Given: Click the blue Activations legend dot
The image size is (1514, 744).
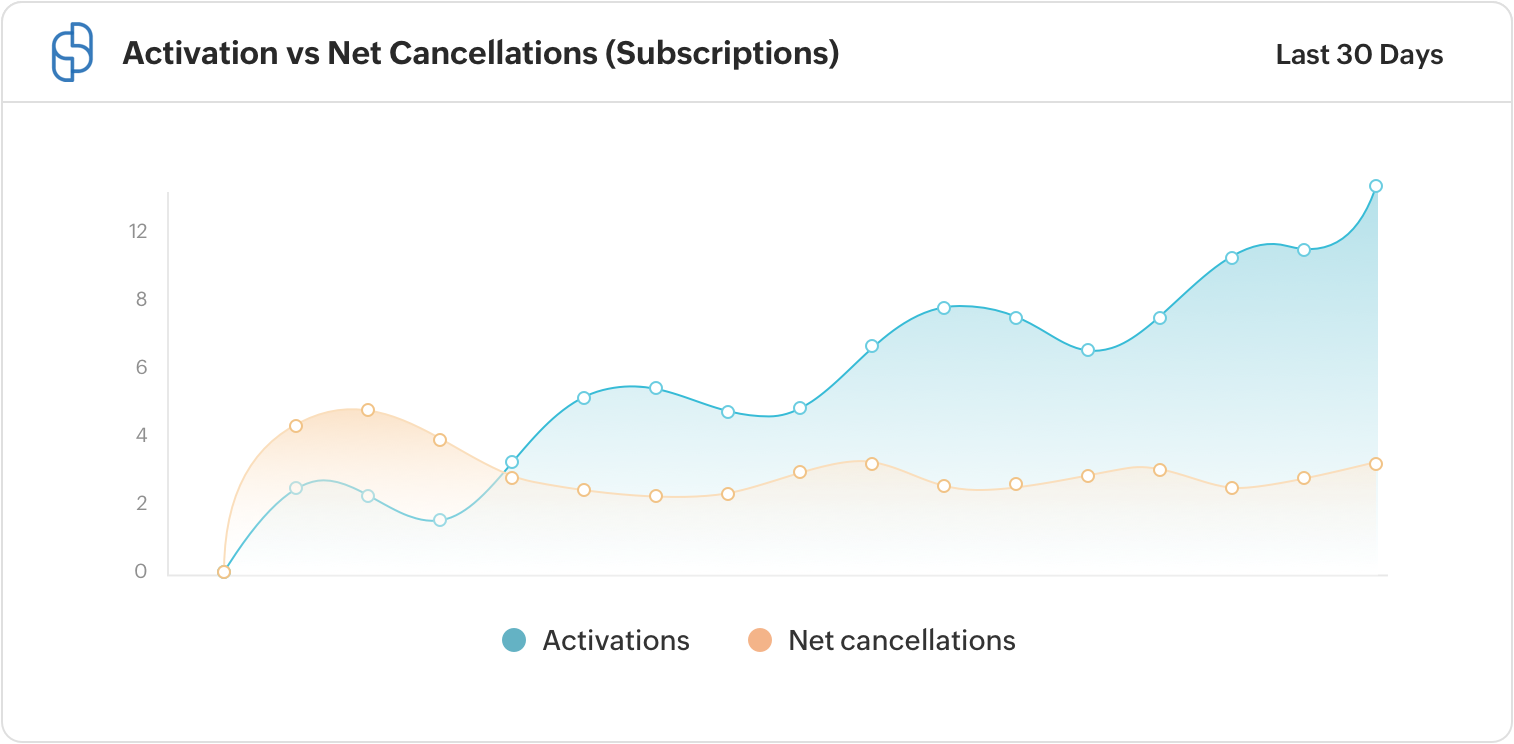Looking at the screenshot, I should coord(514,640).
